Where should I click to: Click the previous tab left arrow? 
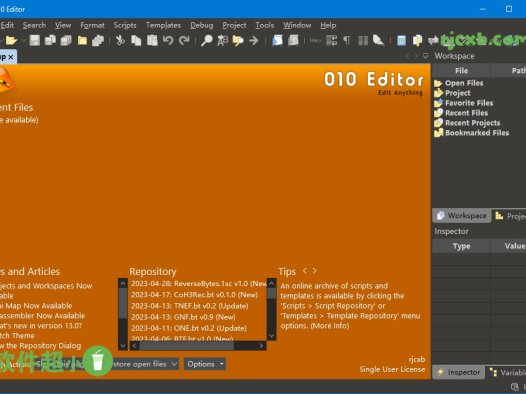coord(407,56)
